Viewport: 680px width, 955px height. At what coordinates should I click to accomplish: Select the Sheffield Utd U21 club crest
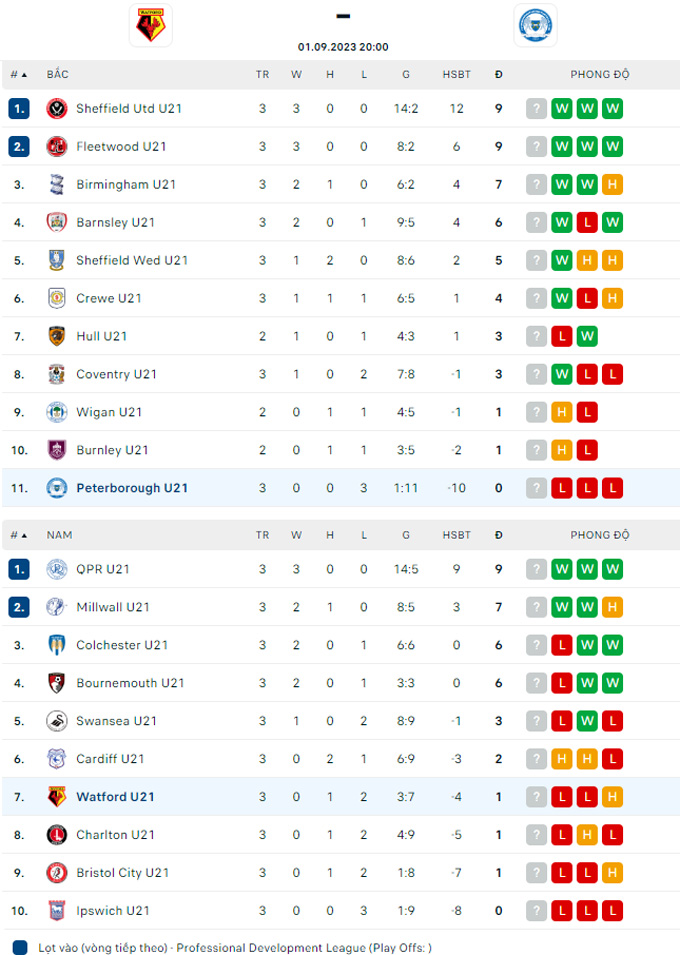point(58,109)
